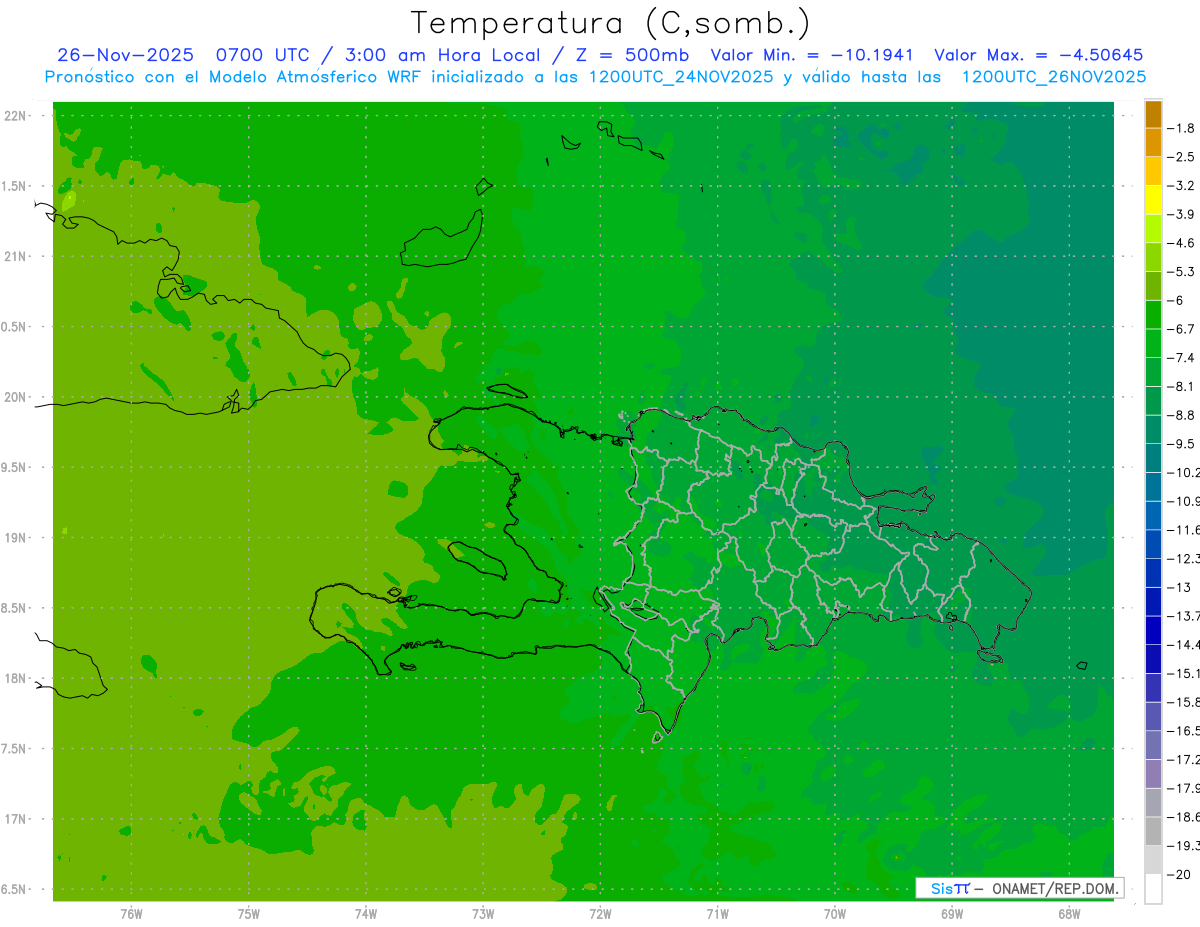Click the '17N' latitude label
This screenshot has height=927, width=1200.
point(15,819)
